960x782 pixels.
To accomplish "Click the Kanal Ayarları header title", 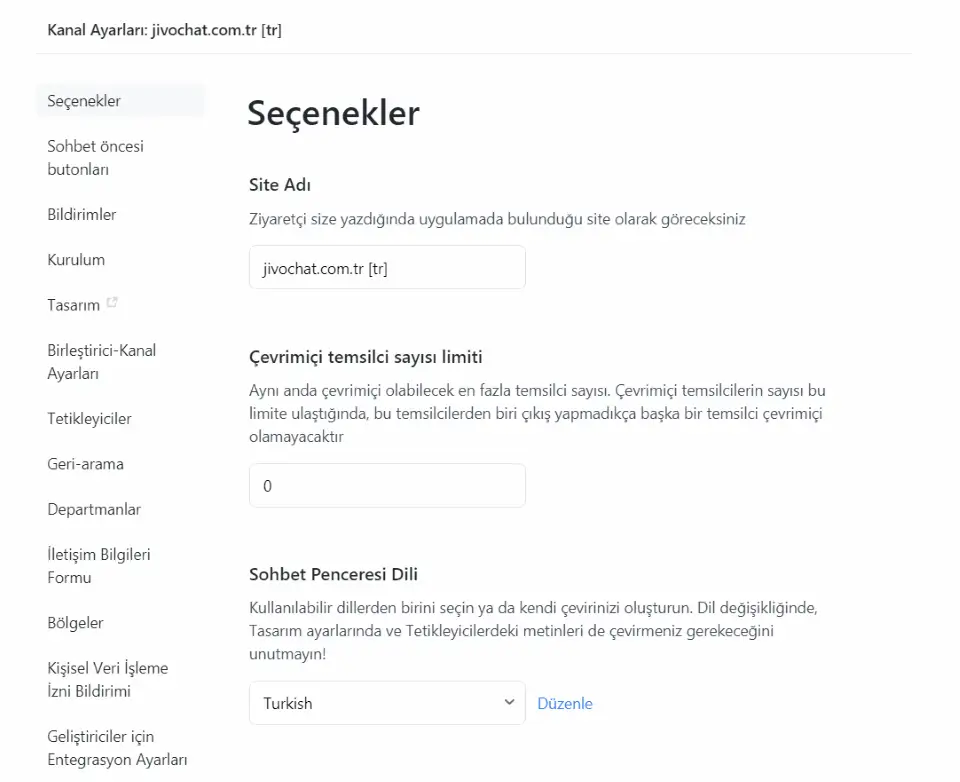I will pos(164,30).
